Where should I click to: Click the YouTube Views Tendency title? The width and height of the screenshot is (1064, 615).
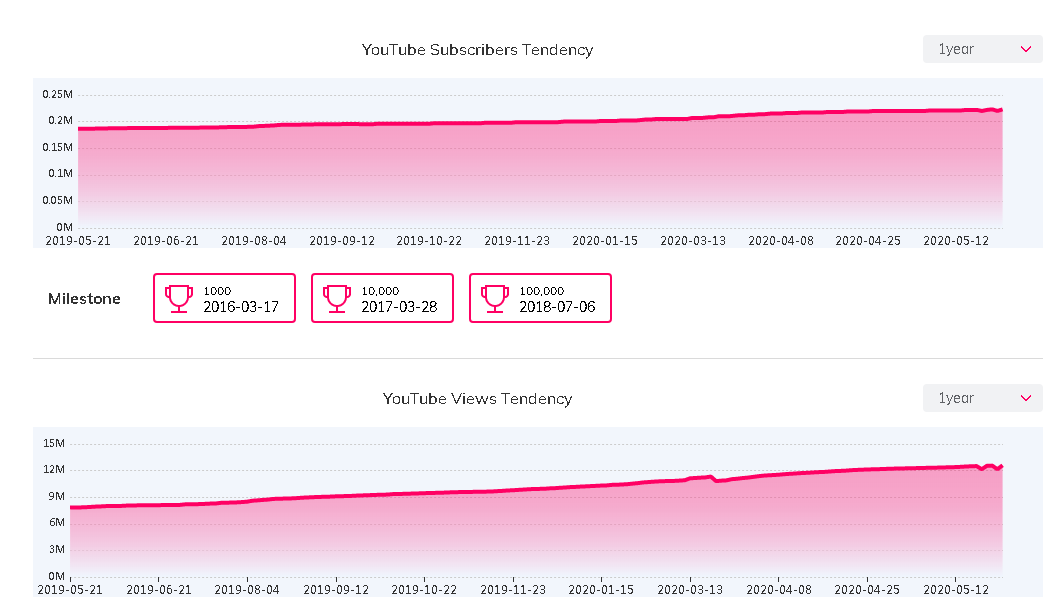477,398
